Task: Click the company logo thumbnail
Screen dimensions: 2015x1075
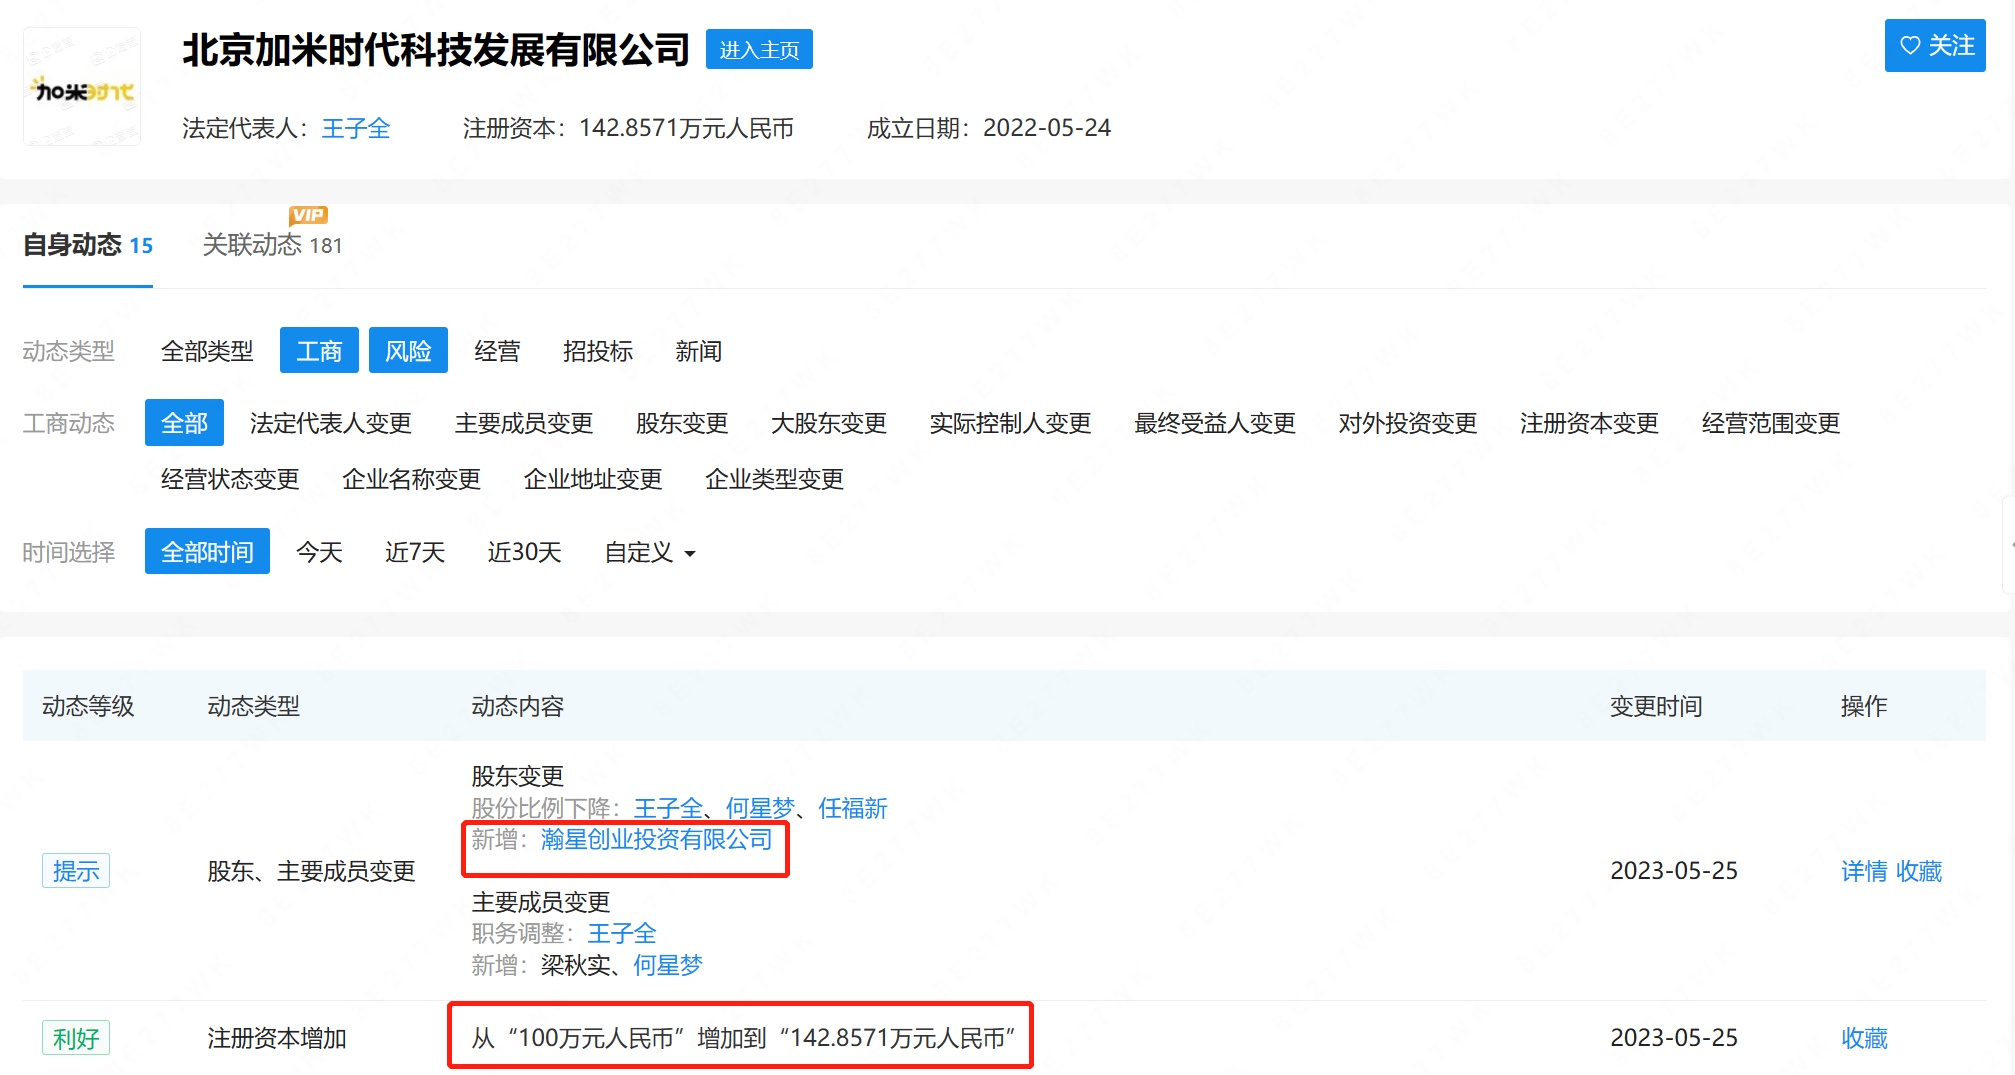Action: pyautogui.click(x=82, y=88)
